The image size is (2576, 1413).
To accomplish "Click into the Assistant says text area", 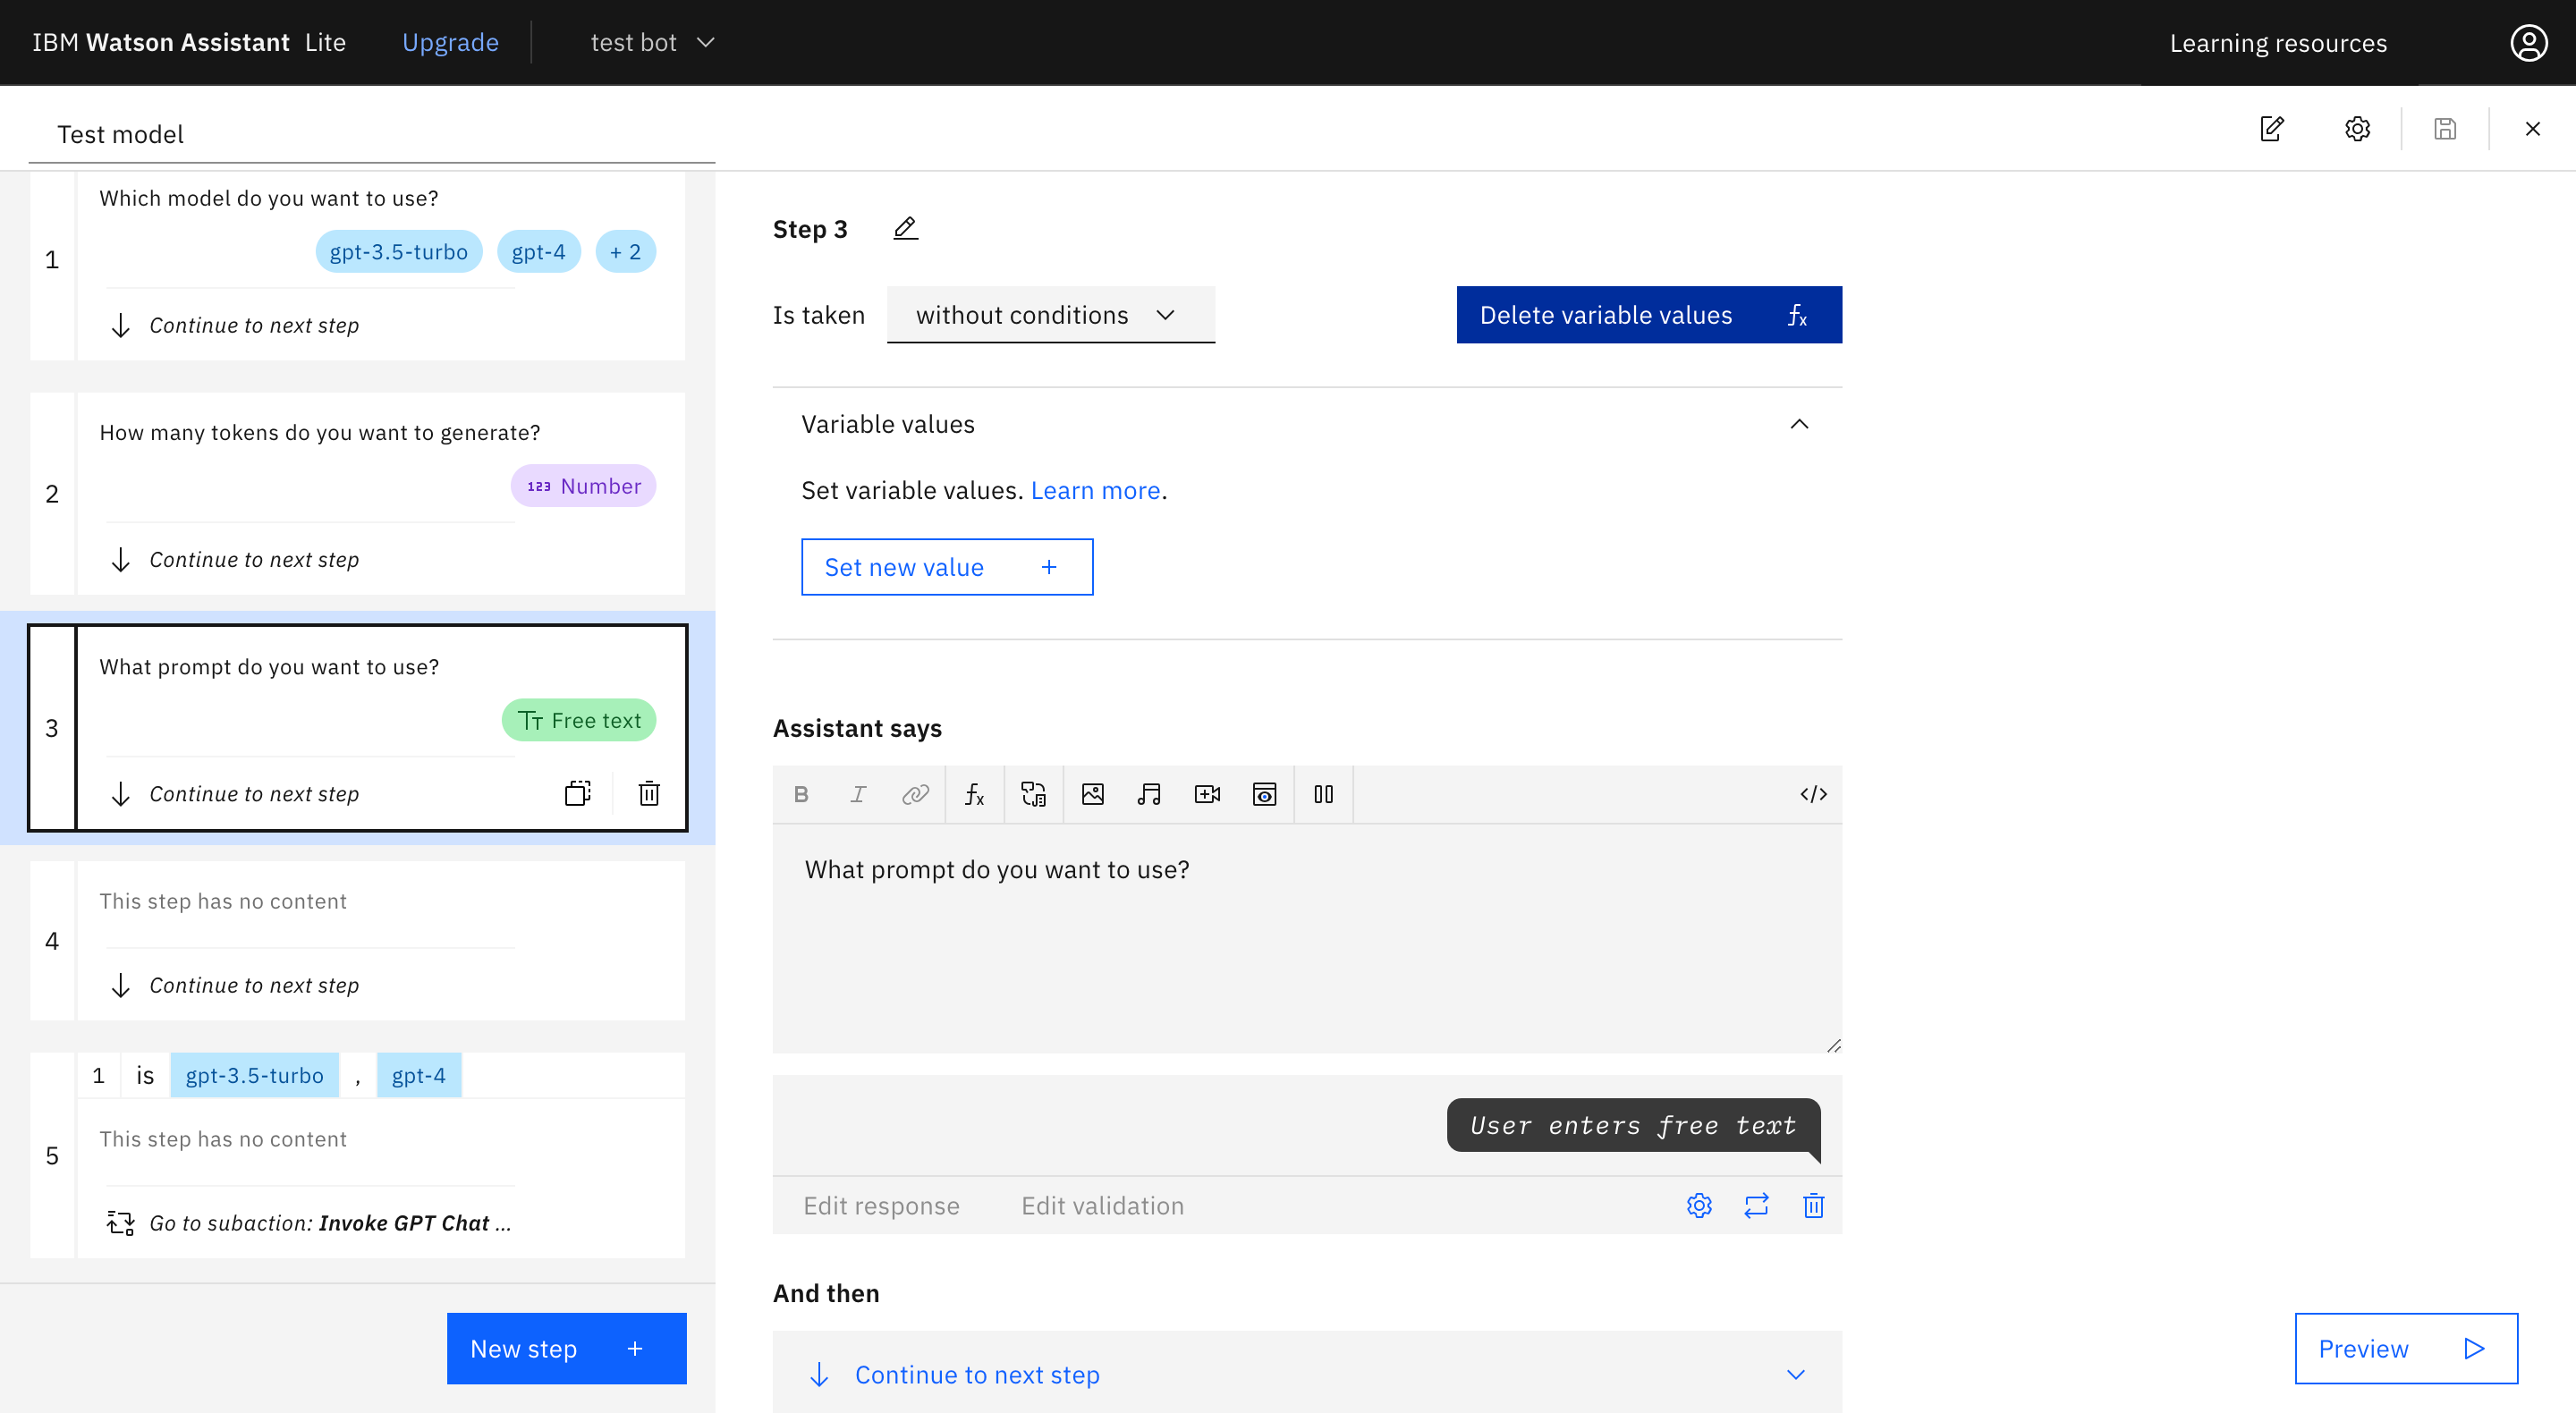I will click(1306, 938).
